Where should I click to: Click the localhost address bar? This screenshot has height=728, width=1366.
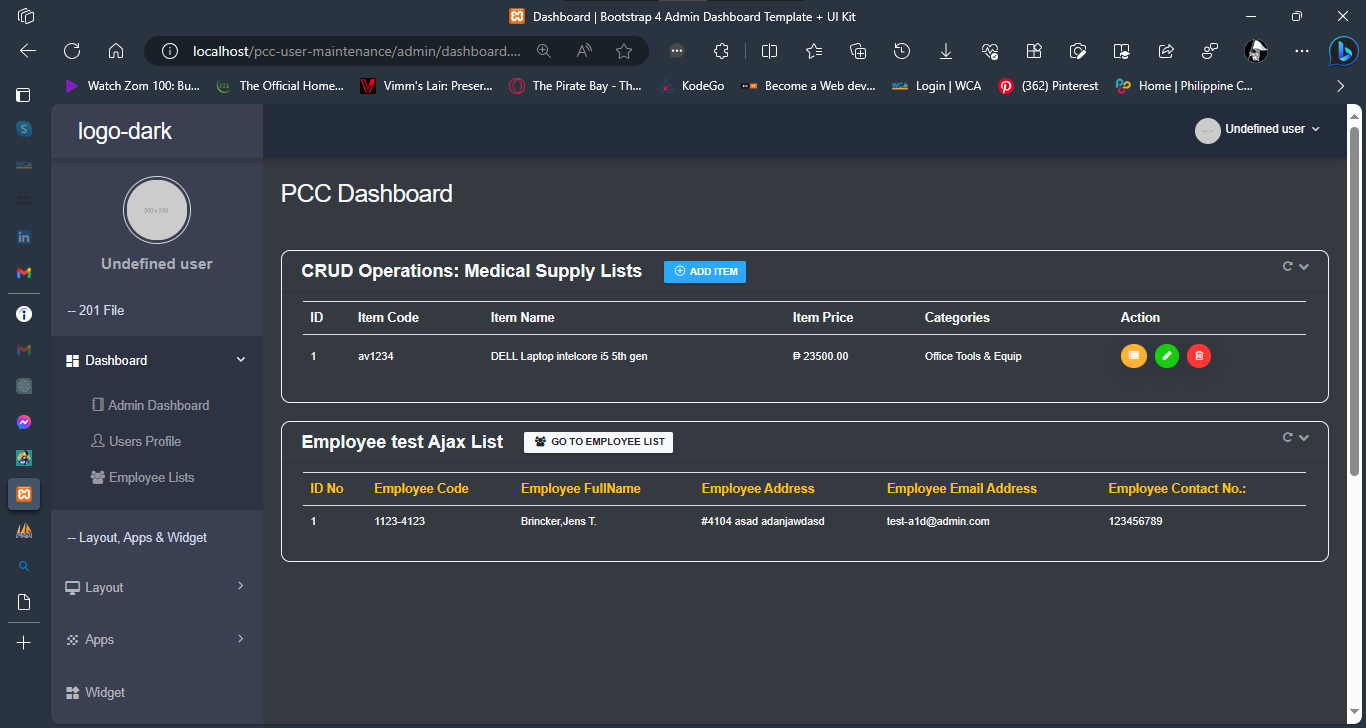click(x=355, y=51)
